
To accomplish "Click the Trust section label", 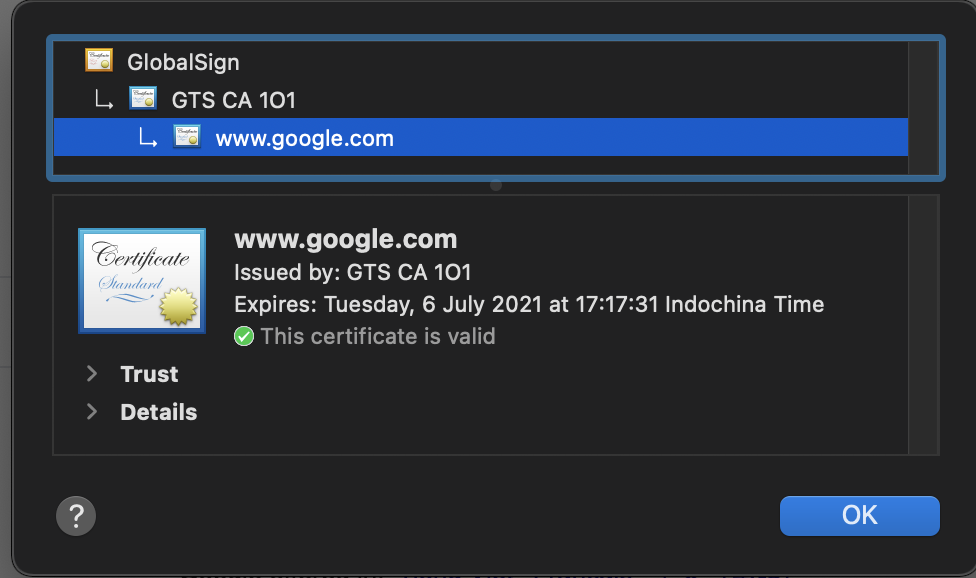I will (x=149, y=374).
